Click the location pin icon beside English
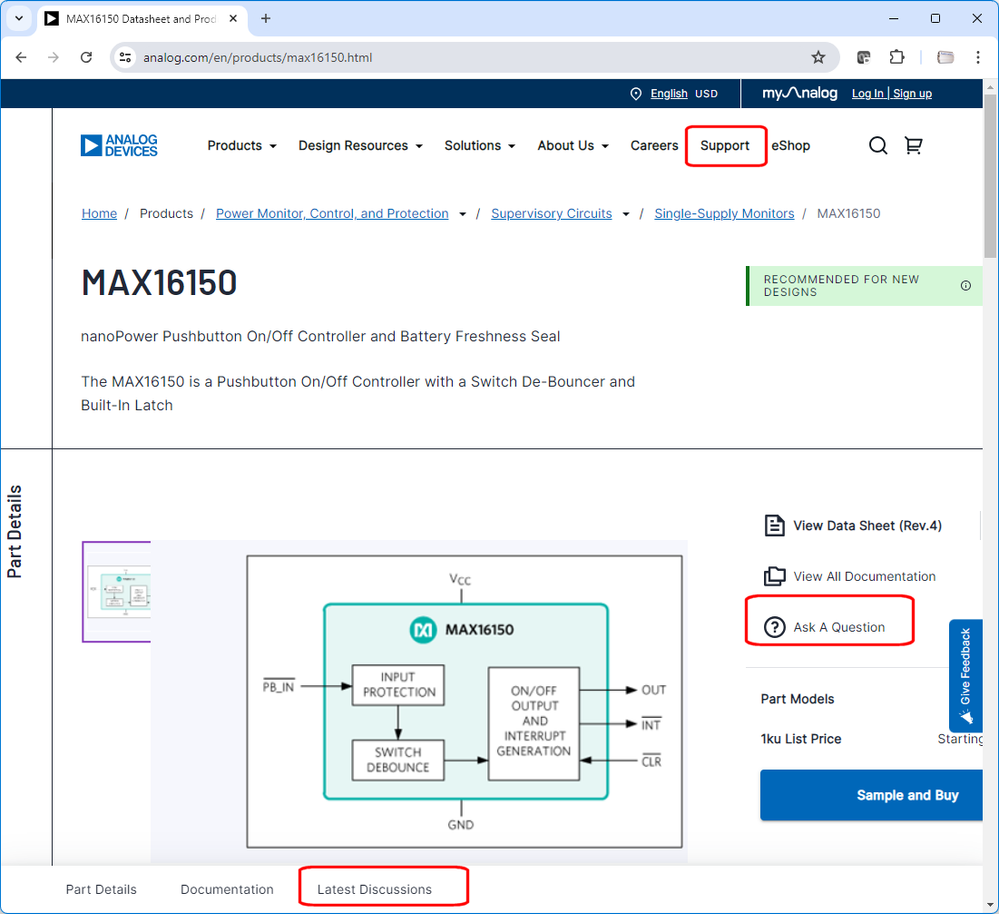This screenshot has height=914, width=999. (636, 94)
